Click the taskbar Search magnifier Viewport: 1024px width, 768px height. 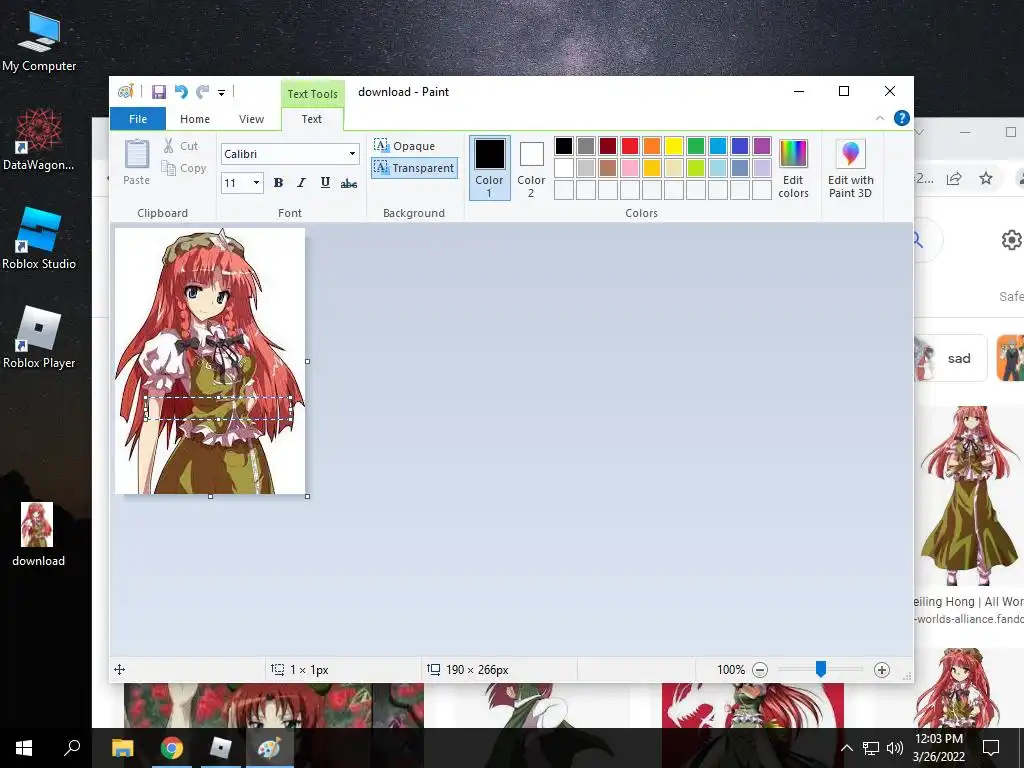tap(72, 748)
